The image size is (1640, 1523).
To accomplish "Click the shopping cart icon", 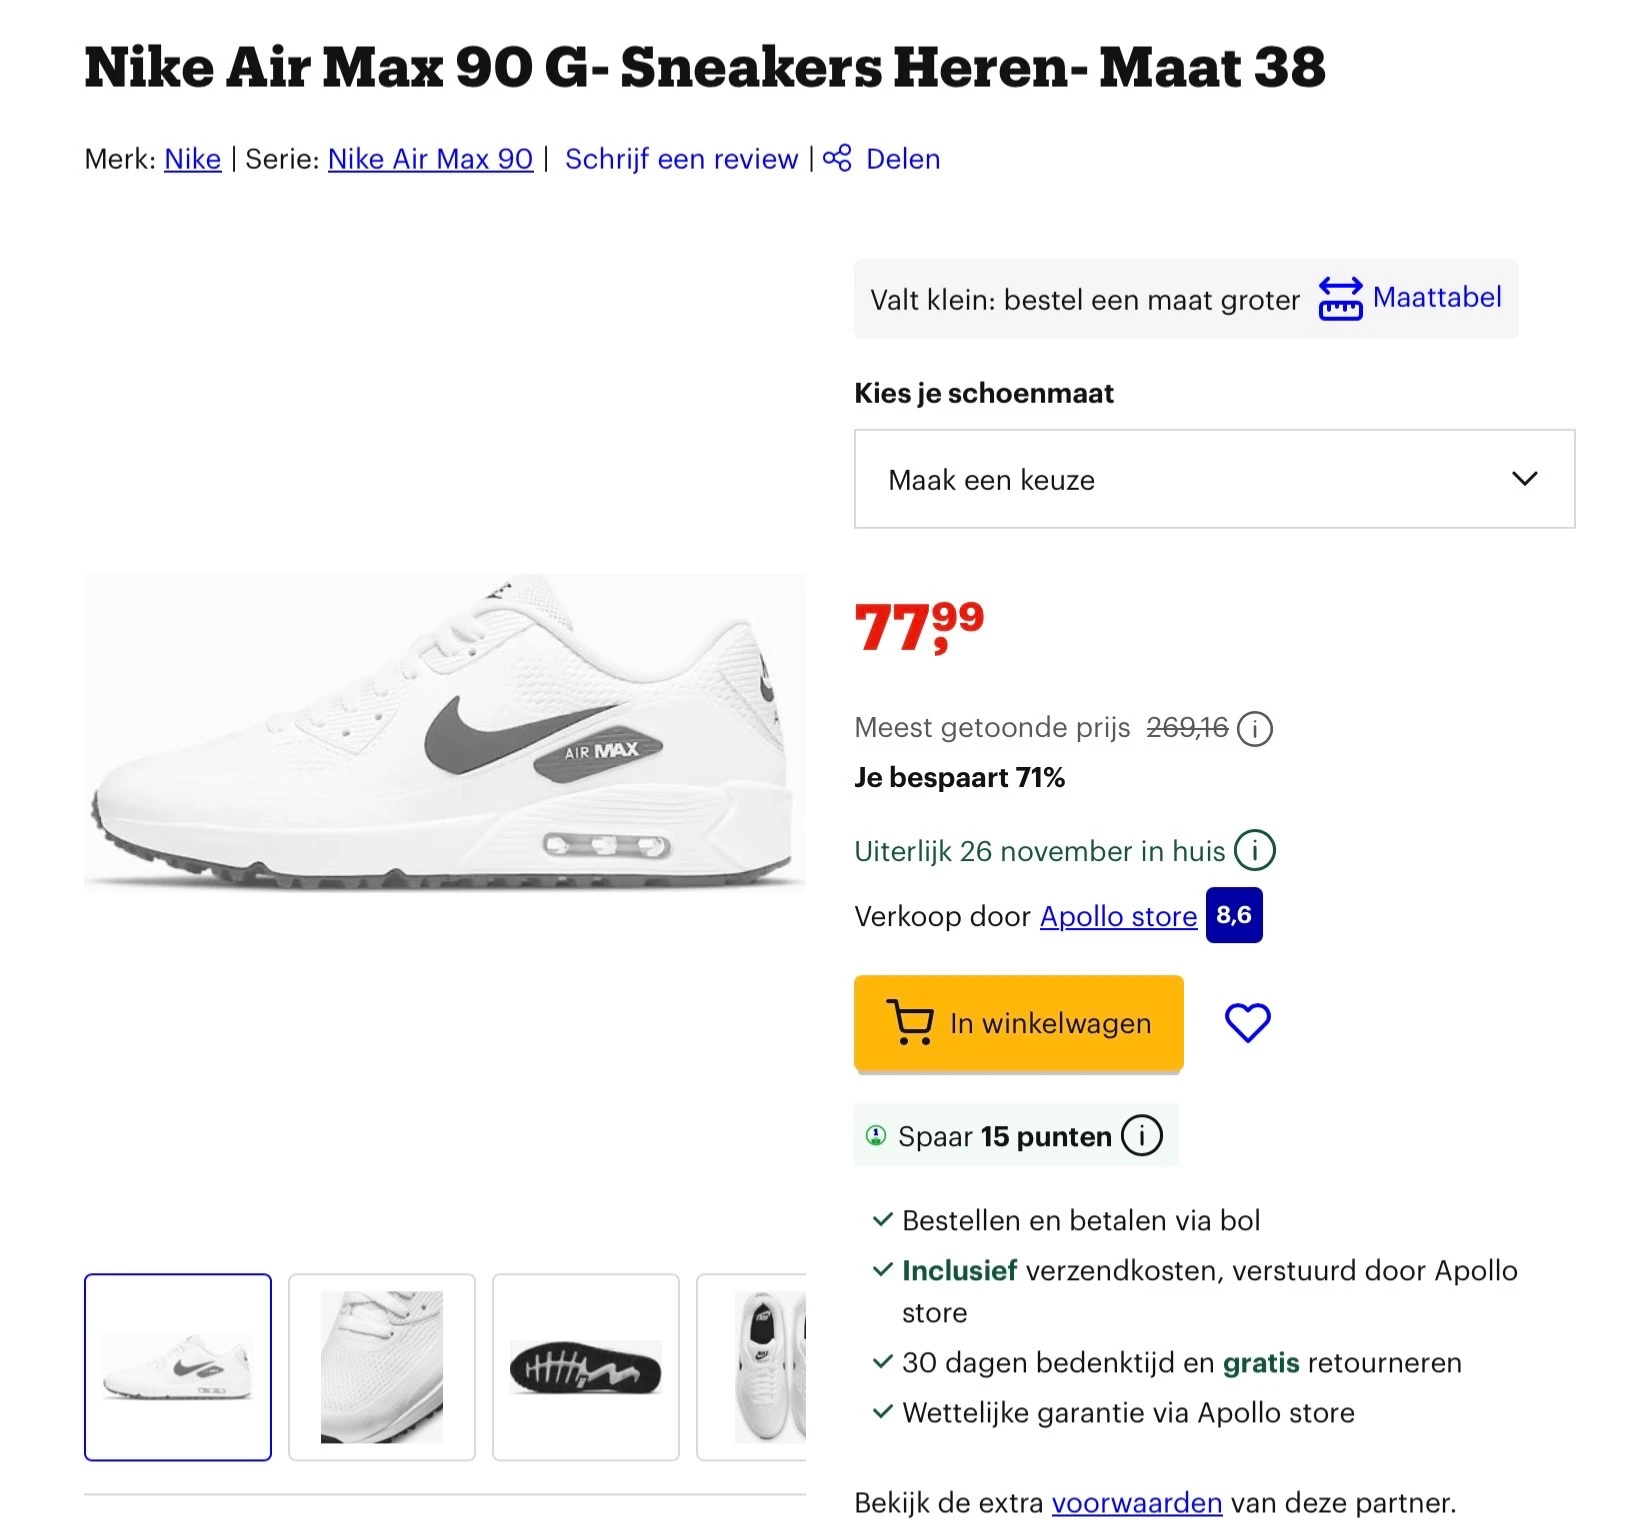I will 911,1022.
